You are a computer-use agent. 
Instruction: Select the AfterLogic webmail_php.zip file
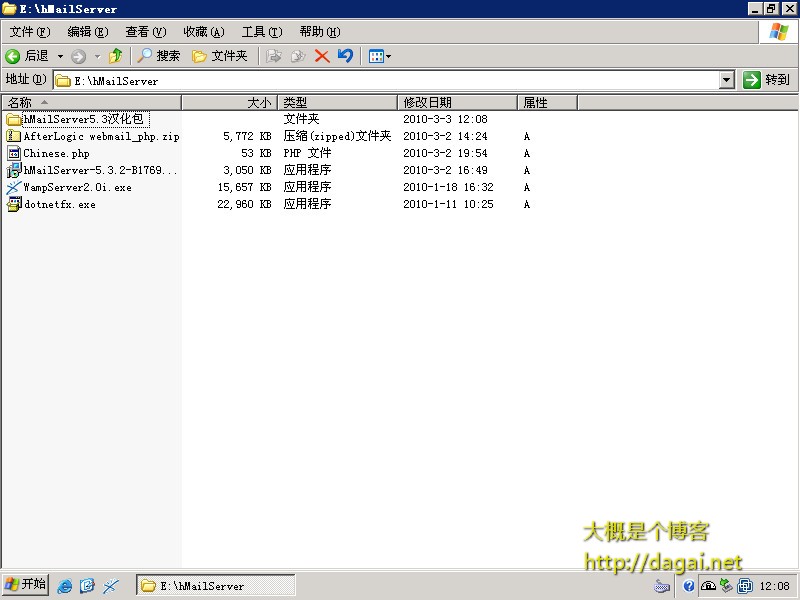click(100, 136)
